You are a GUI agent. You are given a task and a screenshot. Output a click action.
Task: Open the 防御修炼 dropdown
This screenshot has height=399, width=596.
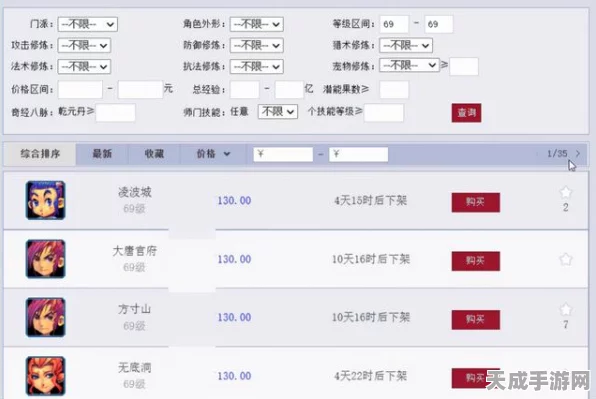pyautogui.click(x=257, y=46)
